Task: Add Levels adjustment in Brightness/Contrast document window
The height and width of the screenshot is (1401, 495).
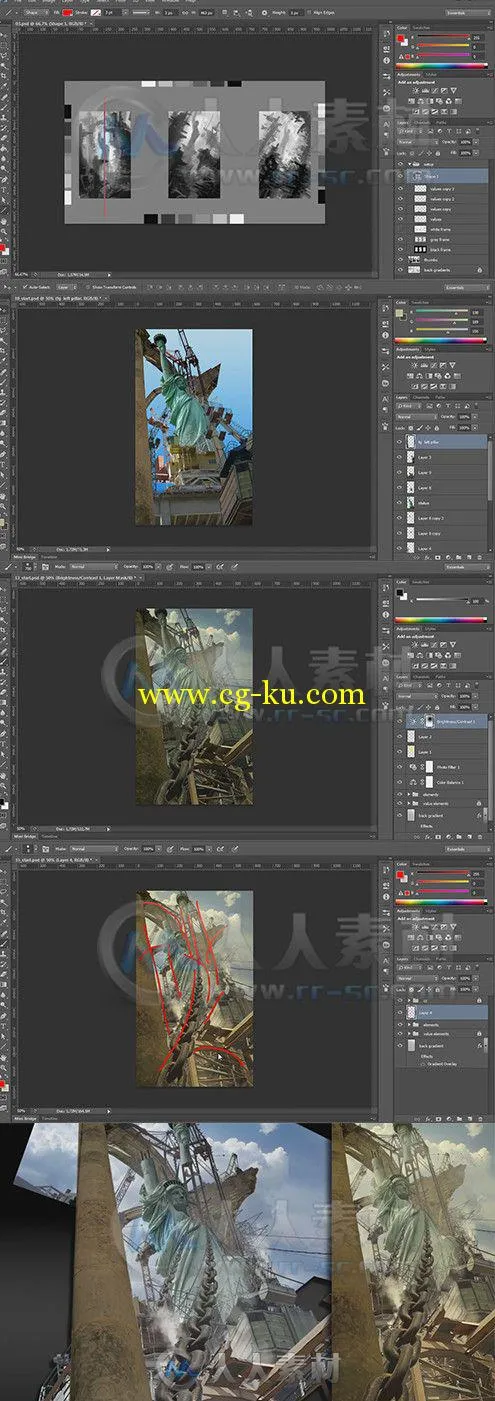Action: pos(424,645)
